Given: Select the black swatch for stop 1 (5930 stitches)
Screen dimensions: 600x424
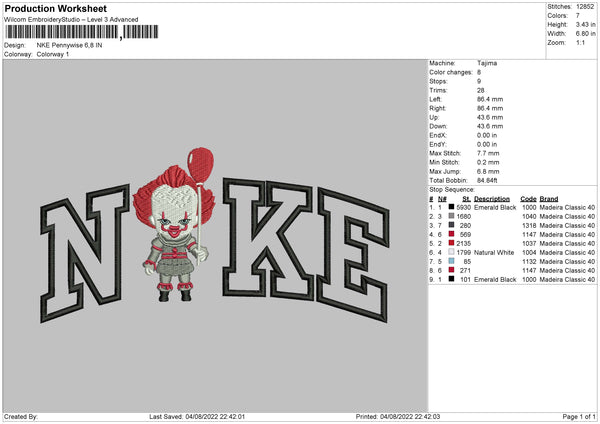Looking at the screenshot, I should tap(450, 207).
